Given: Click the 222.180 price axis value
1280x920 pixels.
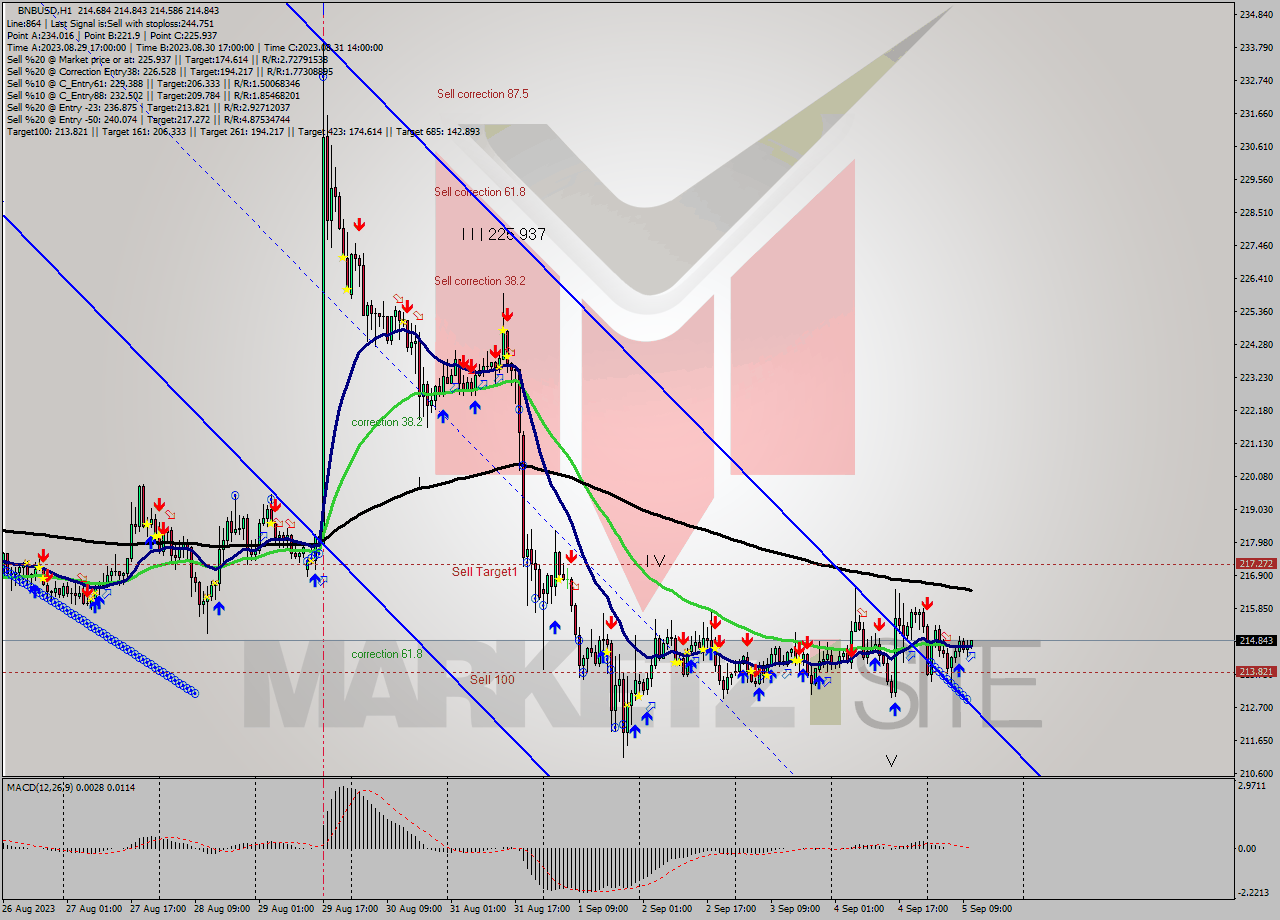Looking at the screenshot, I should click(x=1256, y=410).
